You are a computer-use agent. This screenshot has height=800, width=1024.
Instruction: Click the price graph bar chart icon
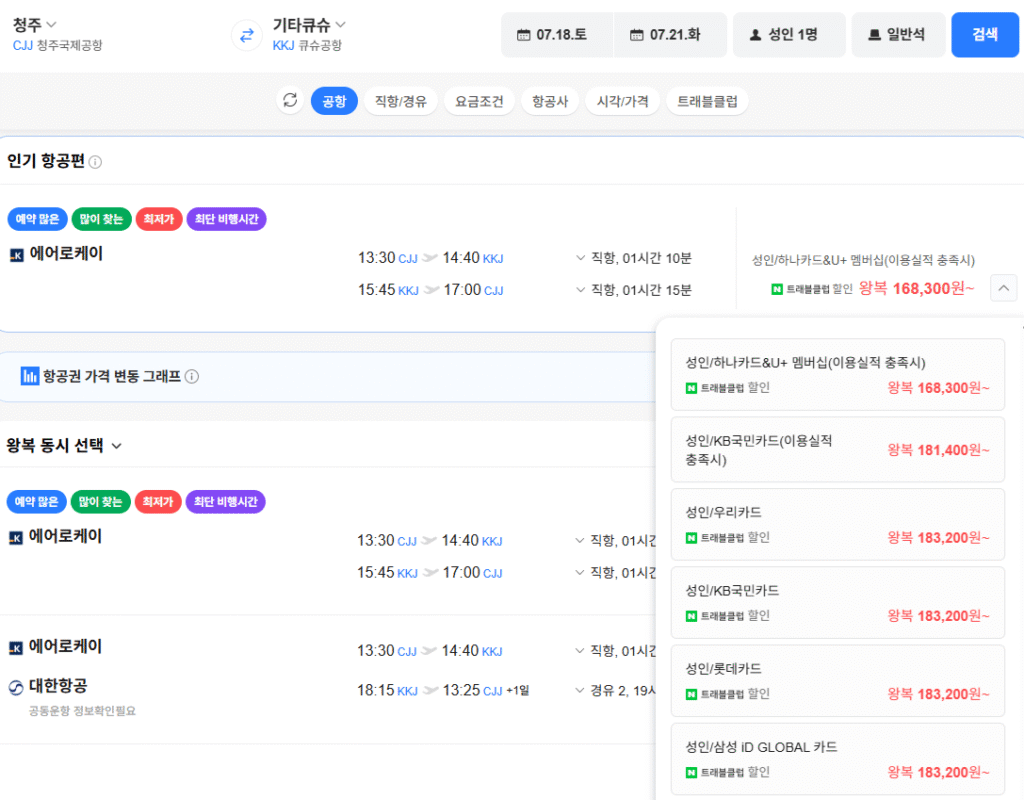click(29, 376)
